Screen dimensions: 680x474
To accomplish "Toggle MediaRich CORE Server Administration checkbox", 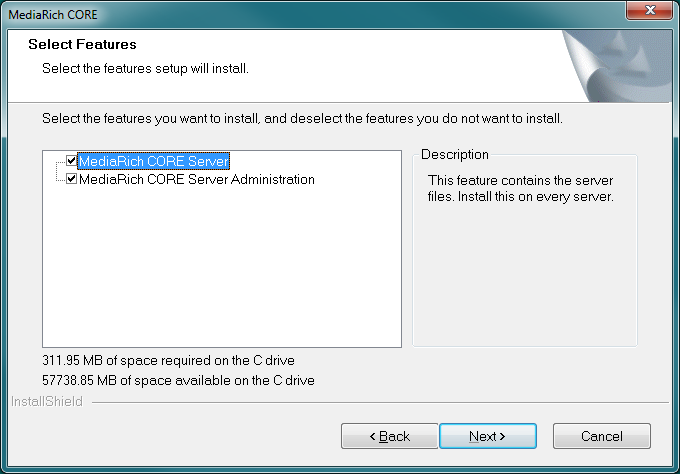I will pyautogui.click(x=72, y=179).
